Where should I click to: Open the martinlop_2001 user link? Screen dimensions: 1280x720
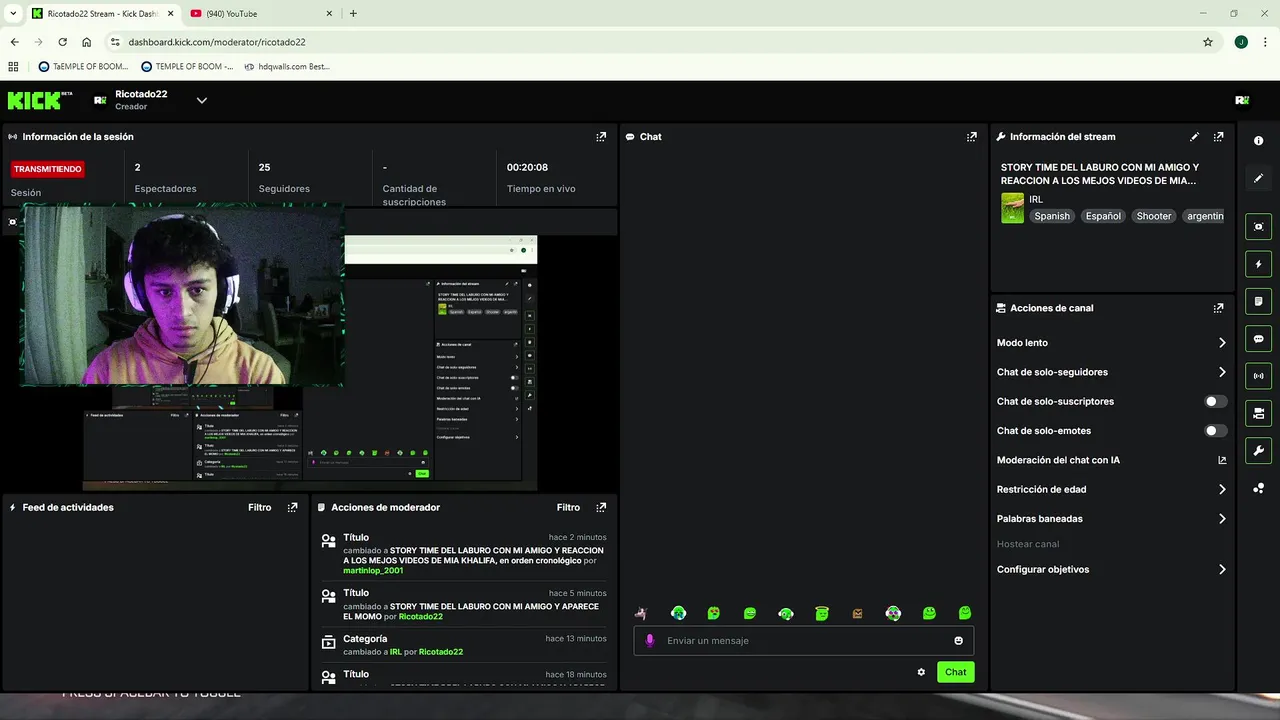pyautogui.click(x=373, y=570)
